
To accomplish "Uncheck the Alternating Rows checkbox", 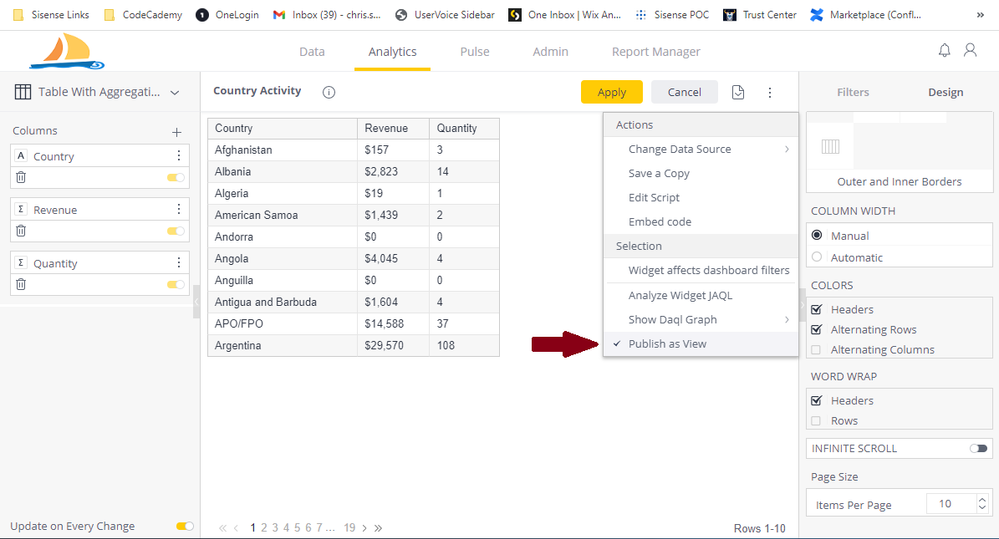I will (x=817, y=329).
